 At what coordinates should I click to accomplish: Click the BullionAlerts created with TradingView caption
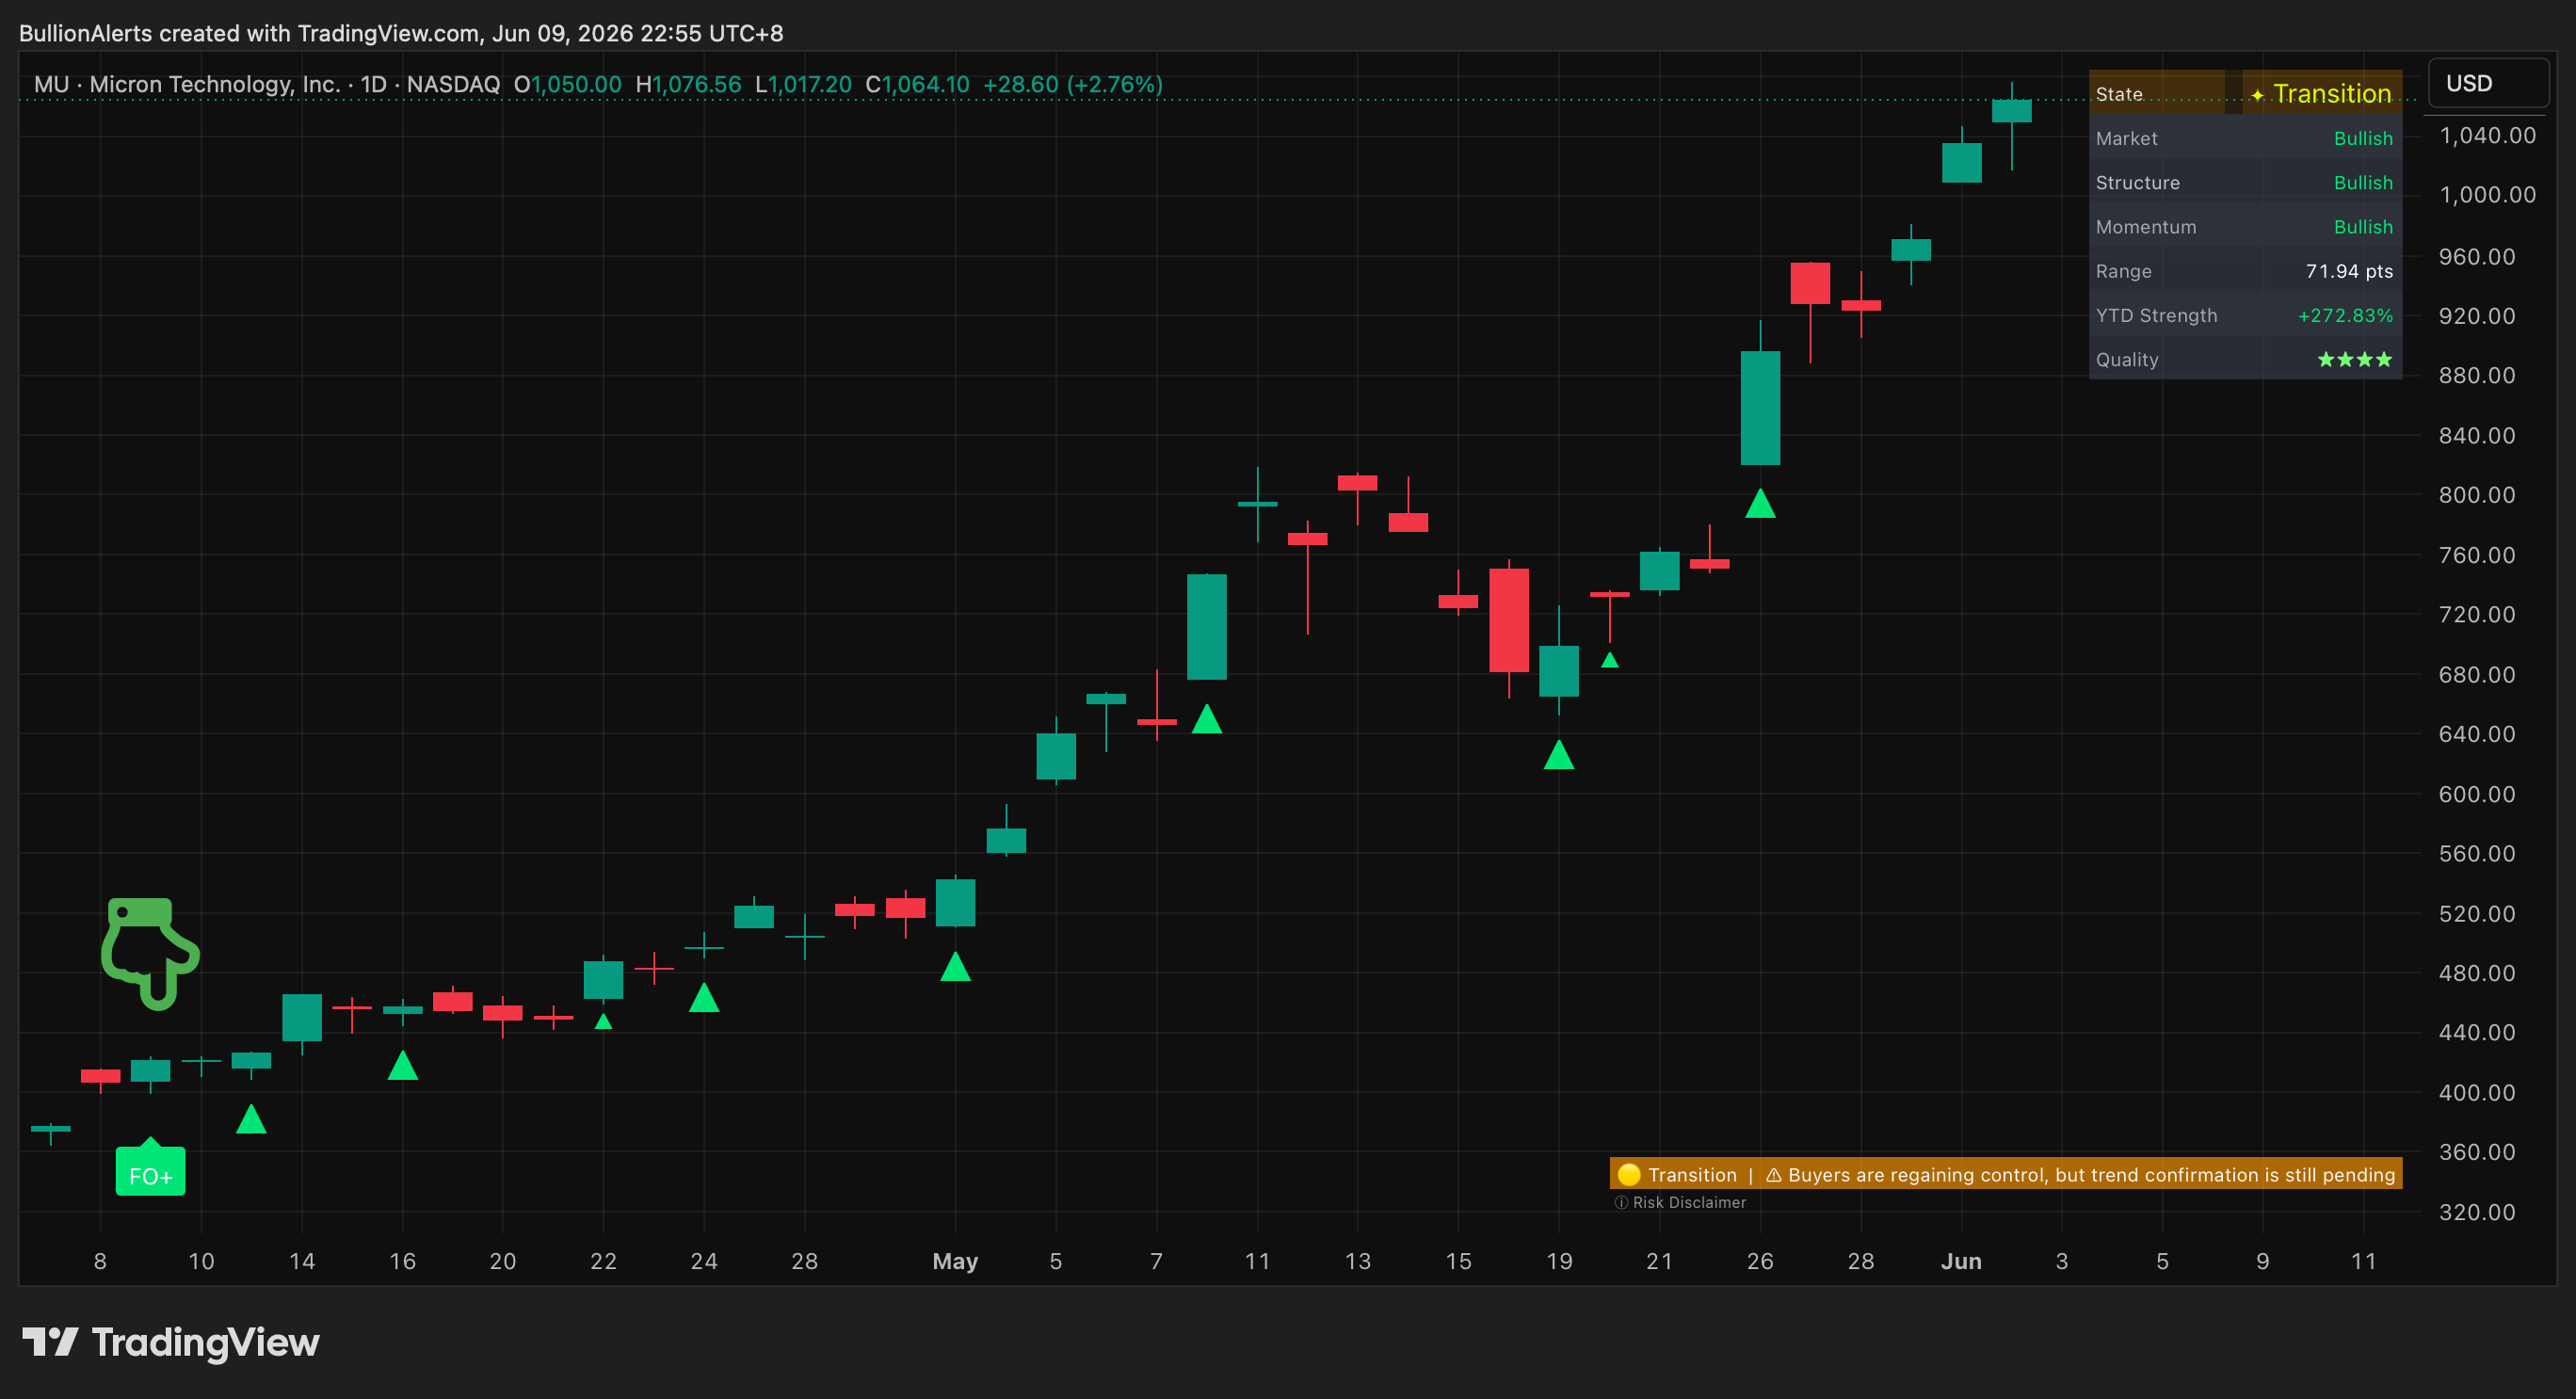401,33
